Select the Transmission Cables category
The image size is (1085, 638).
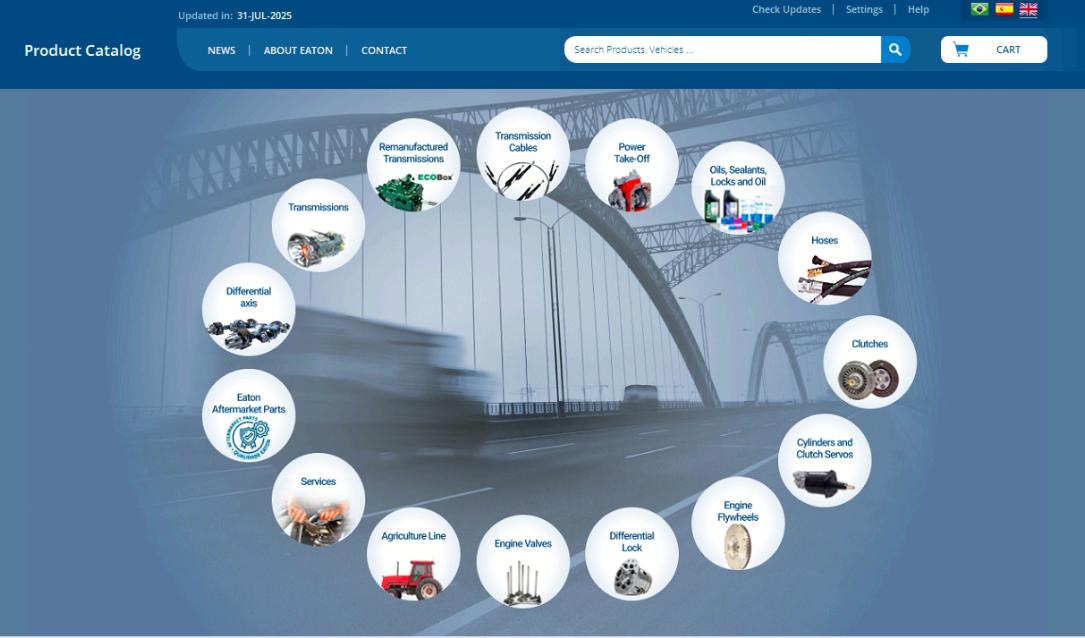[523, 154]
